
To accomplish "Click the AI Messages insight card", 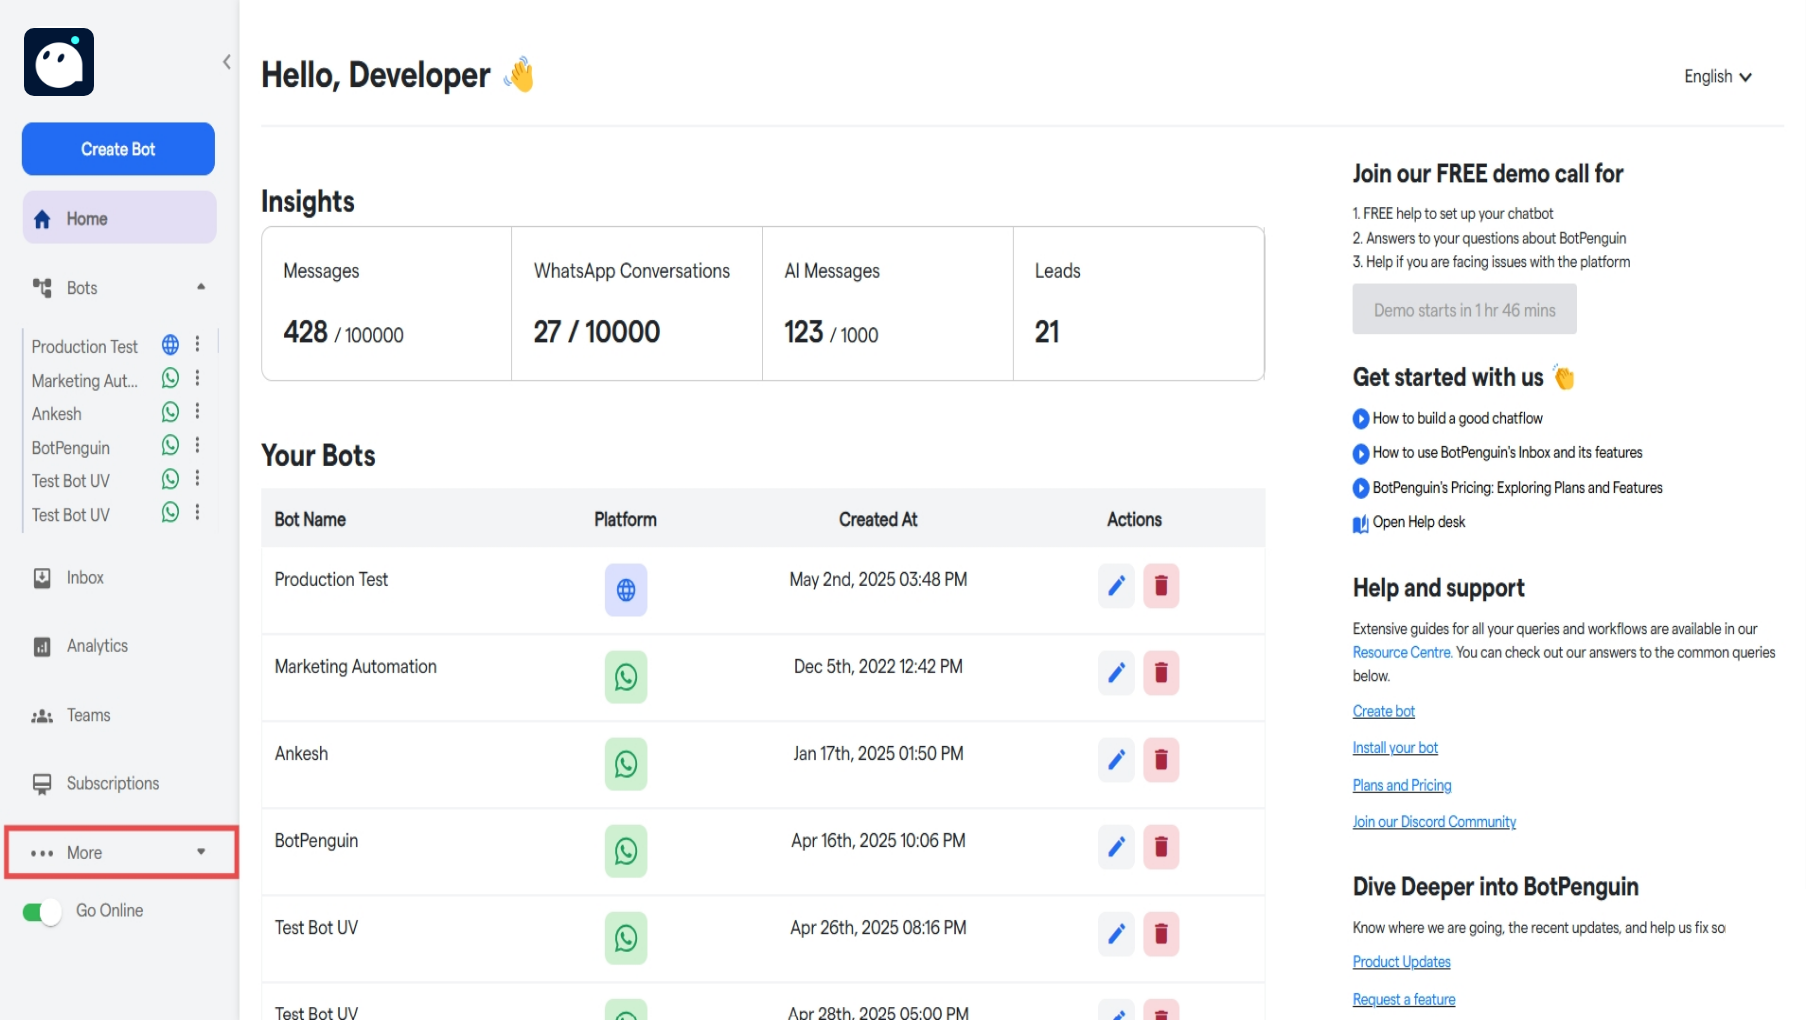I will (888, 304).
